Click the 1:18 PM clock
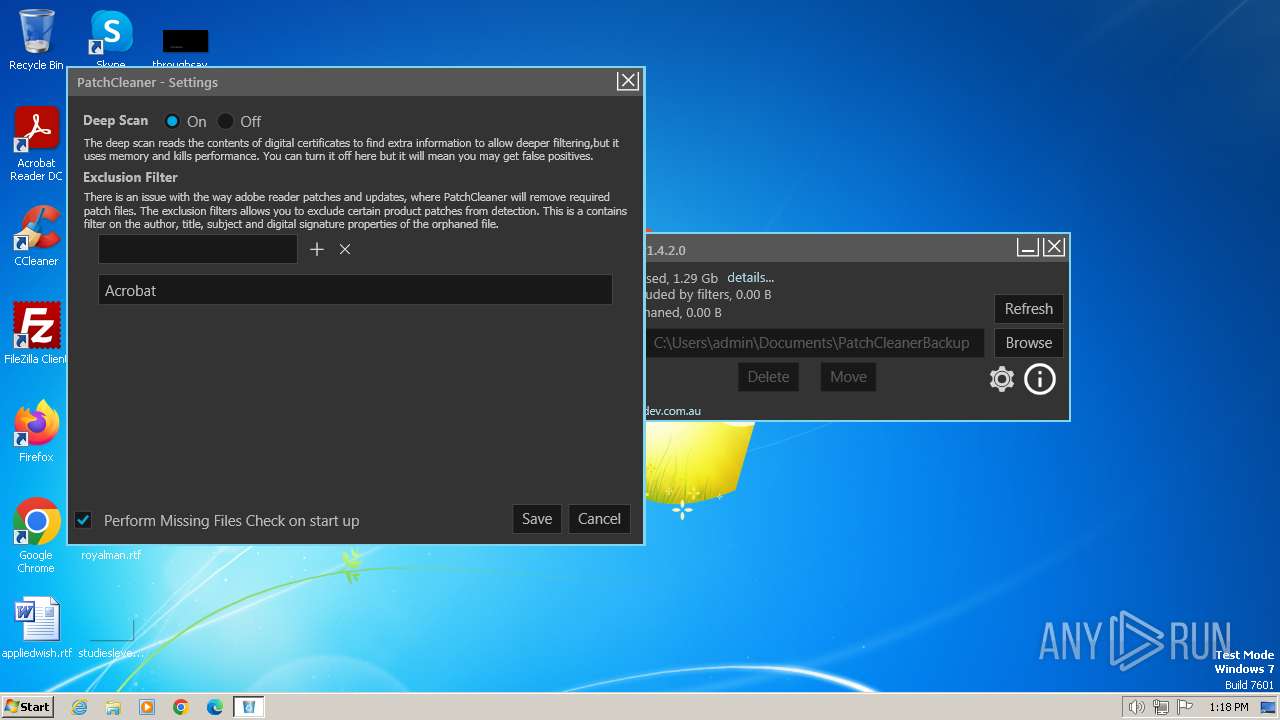The height and width of the screenshot is (720, 1280). (1228, 707)
